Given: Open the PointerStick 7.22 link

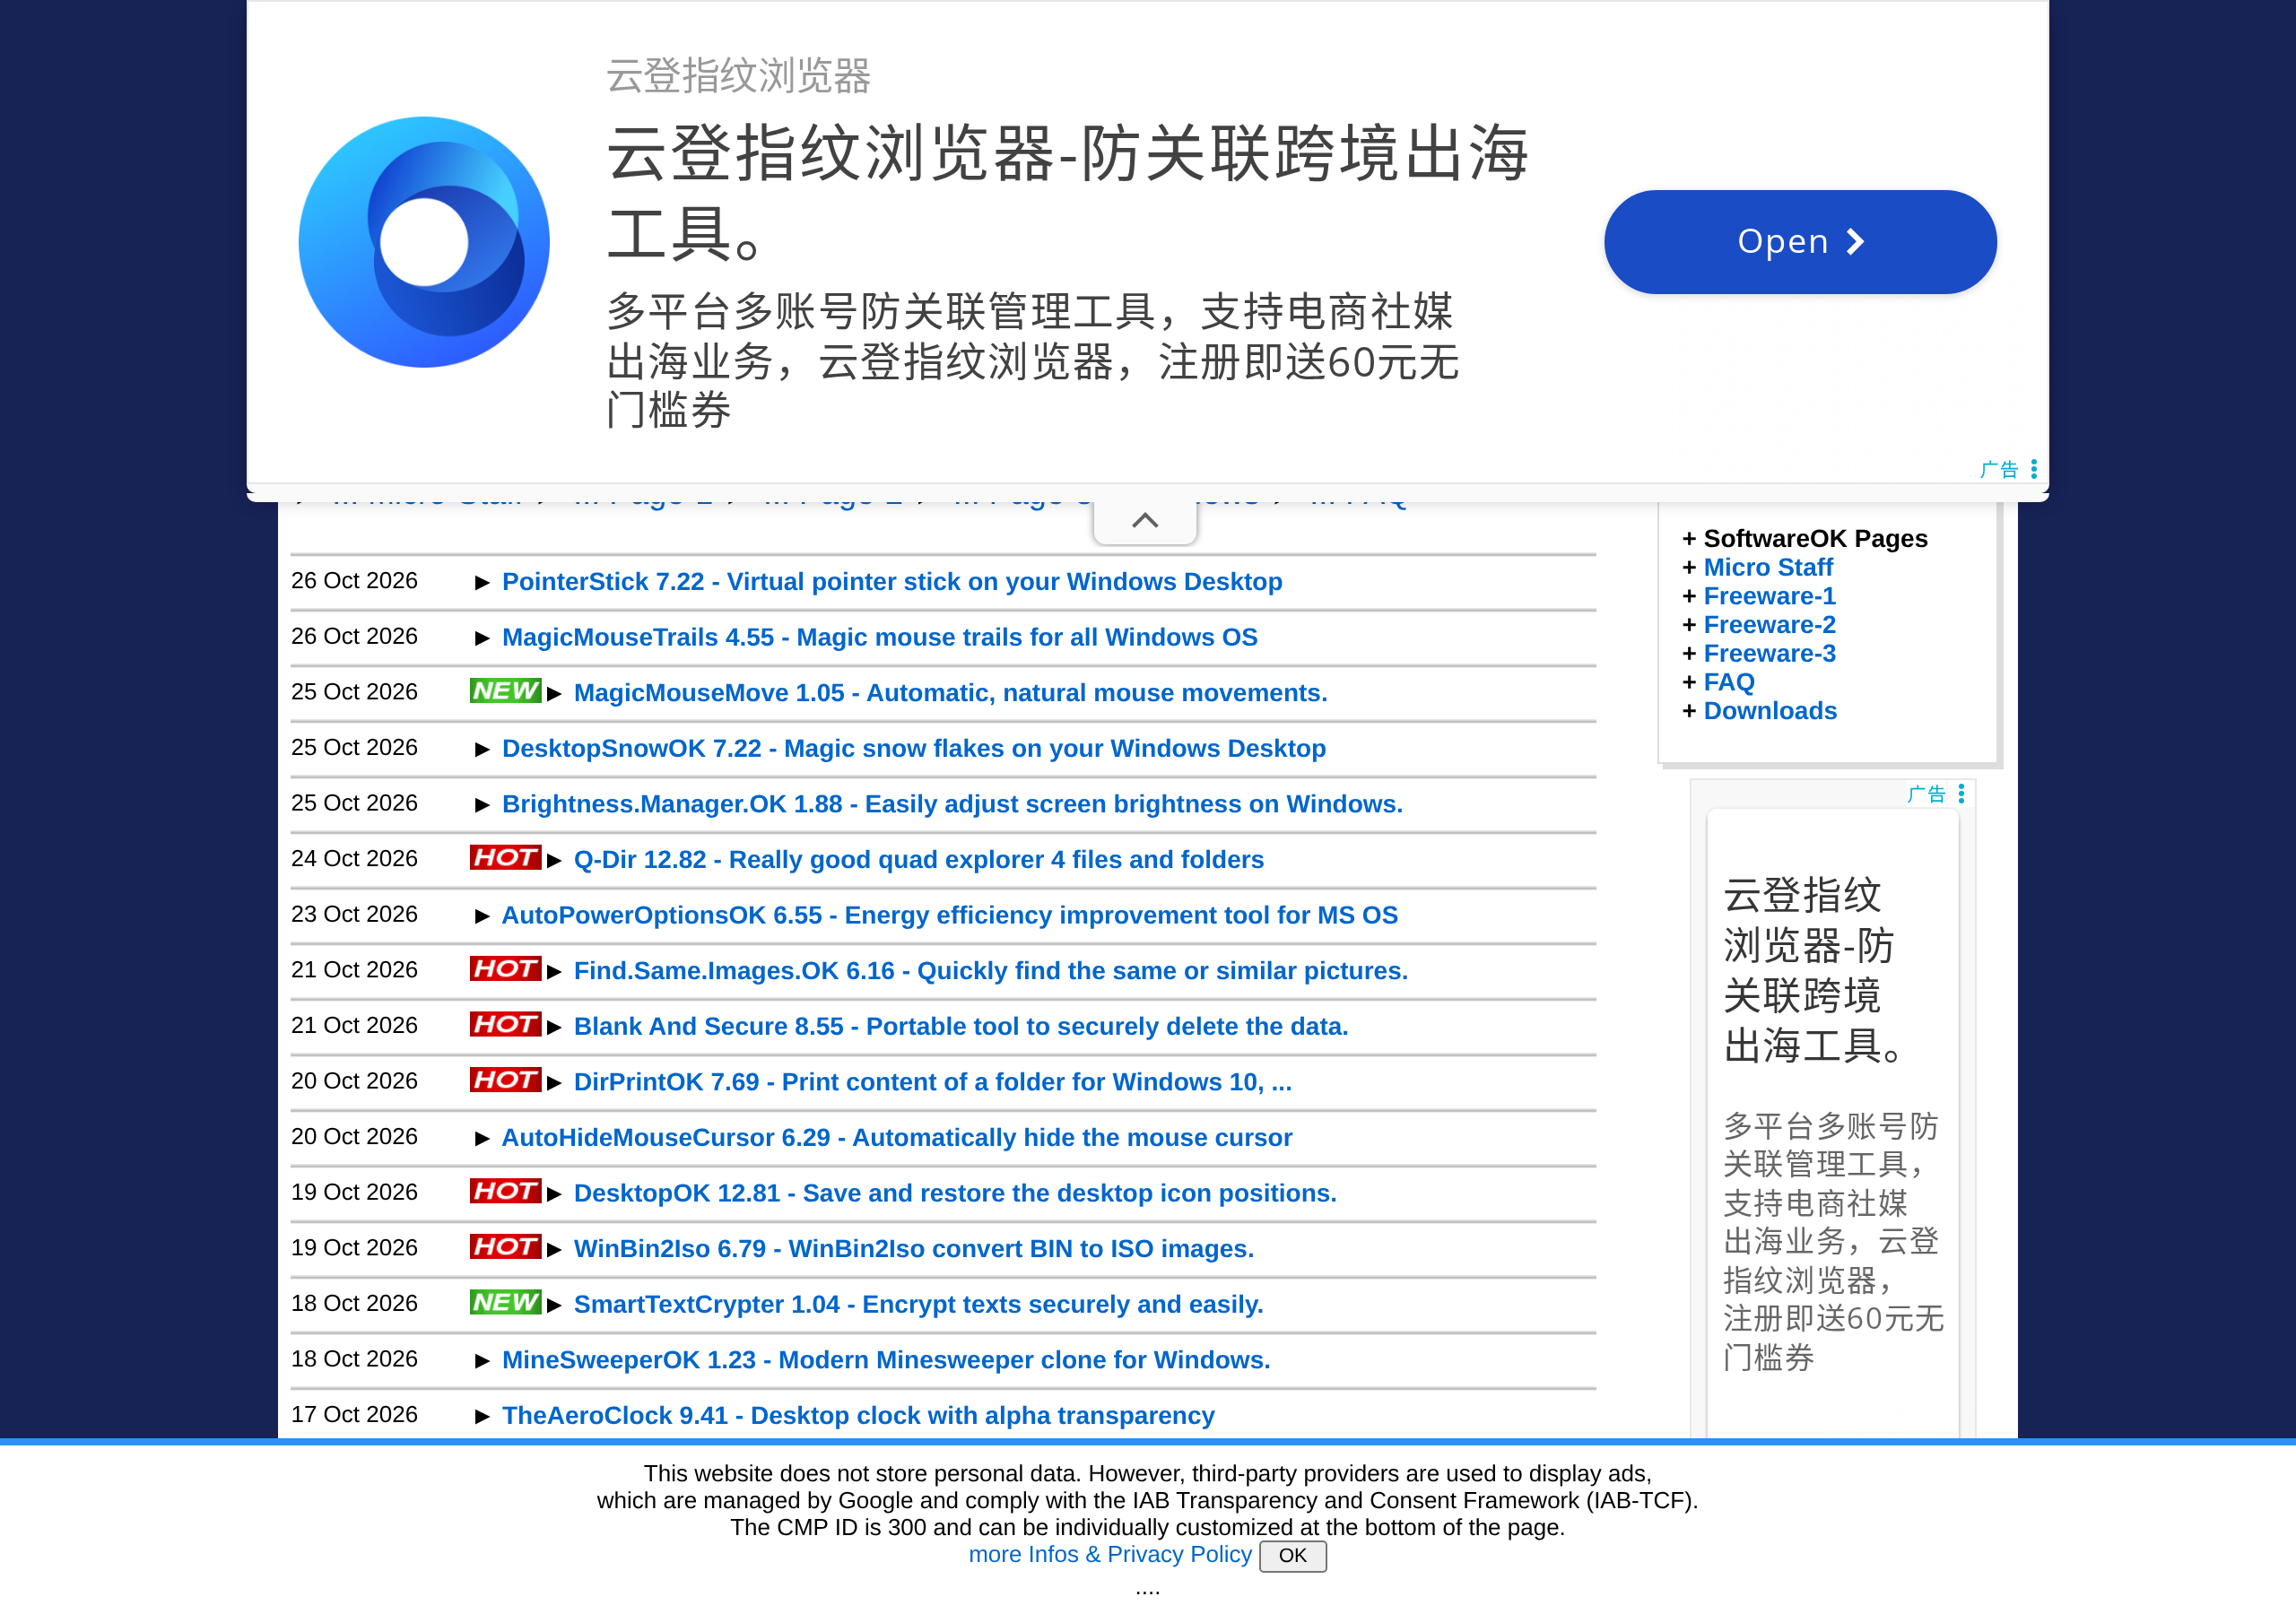Looking at the screenshot, I should click(x=892, y=582).
